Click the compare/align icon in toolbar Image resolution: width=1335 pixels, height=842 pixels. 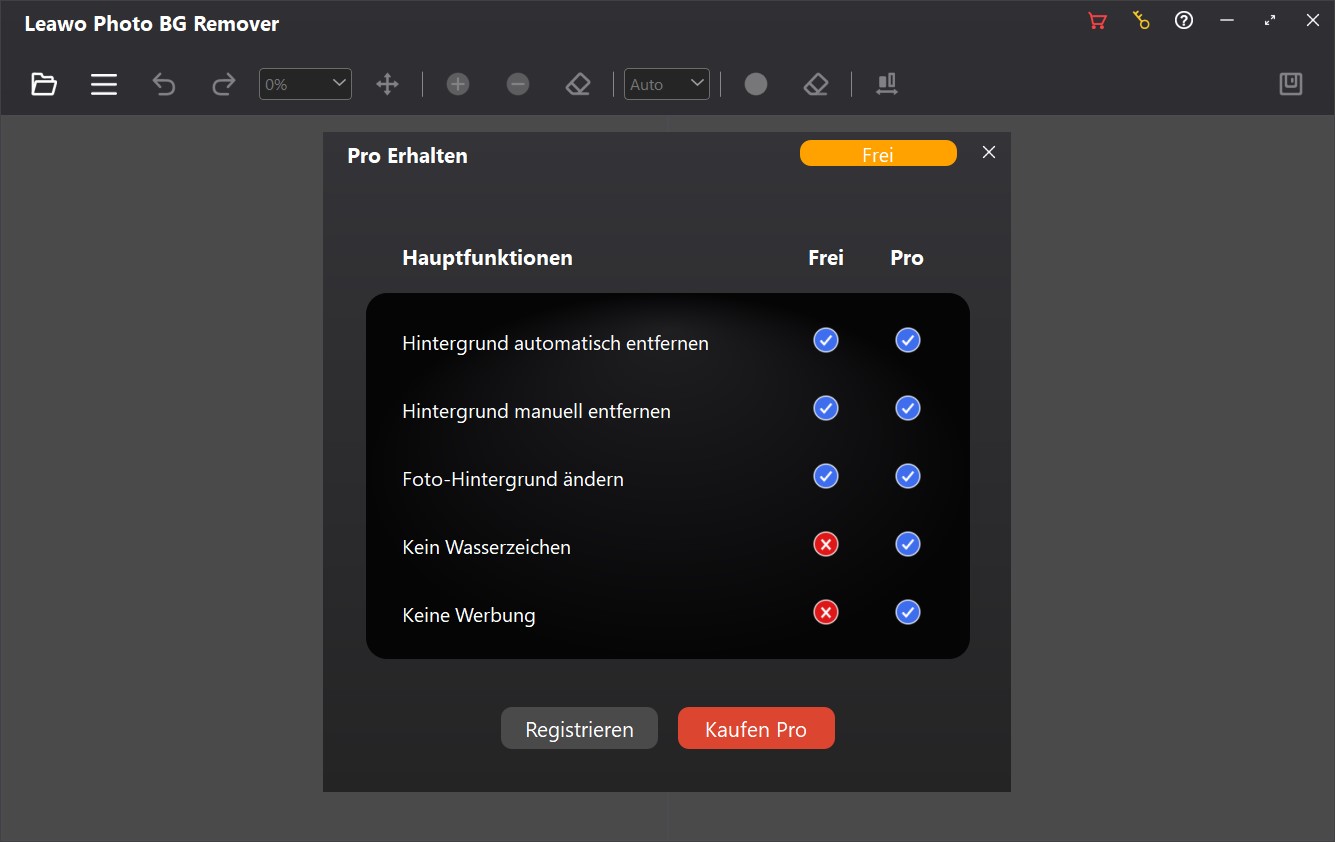pyautogui.click(x=886, y=85)
